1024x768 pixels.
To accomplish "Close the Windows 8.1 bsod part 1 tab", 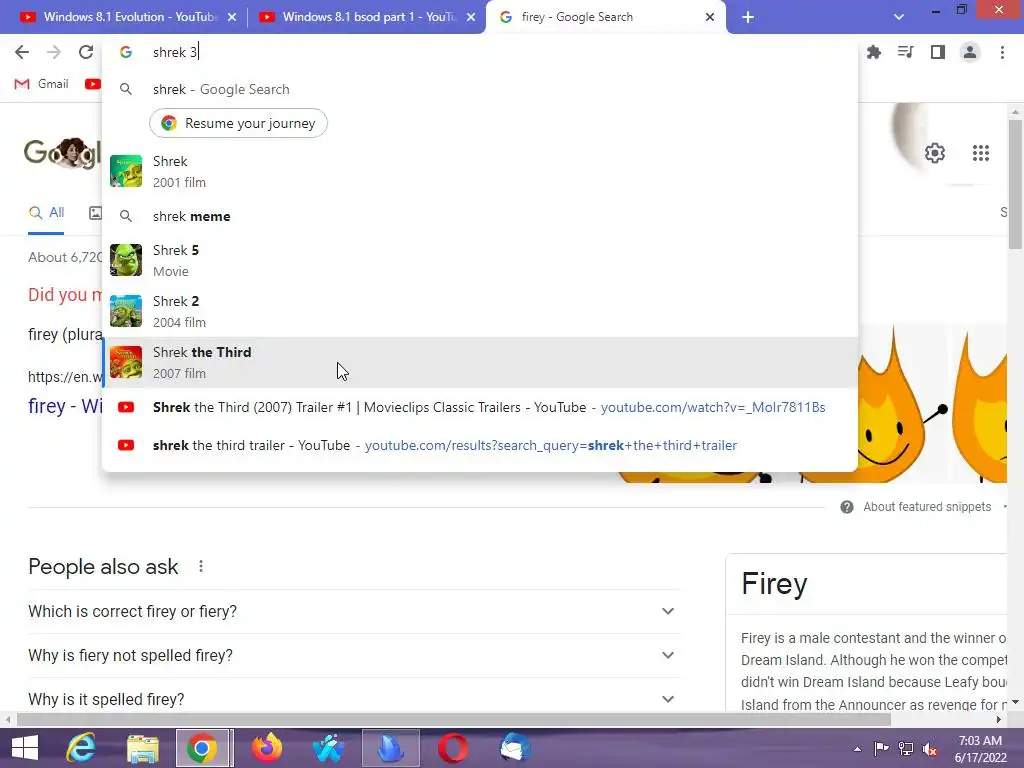I will 471,17.
